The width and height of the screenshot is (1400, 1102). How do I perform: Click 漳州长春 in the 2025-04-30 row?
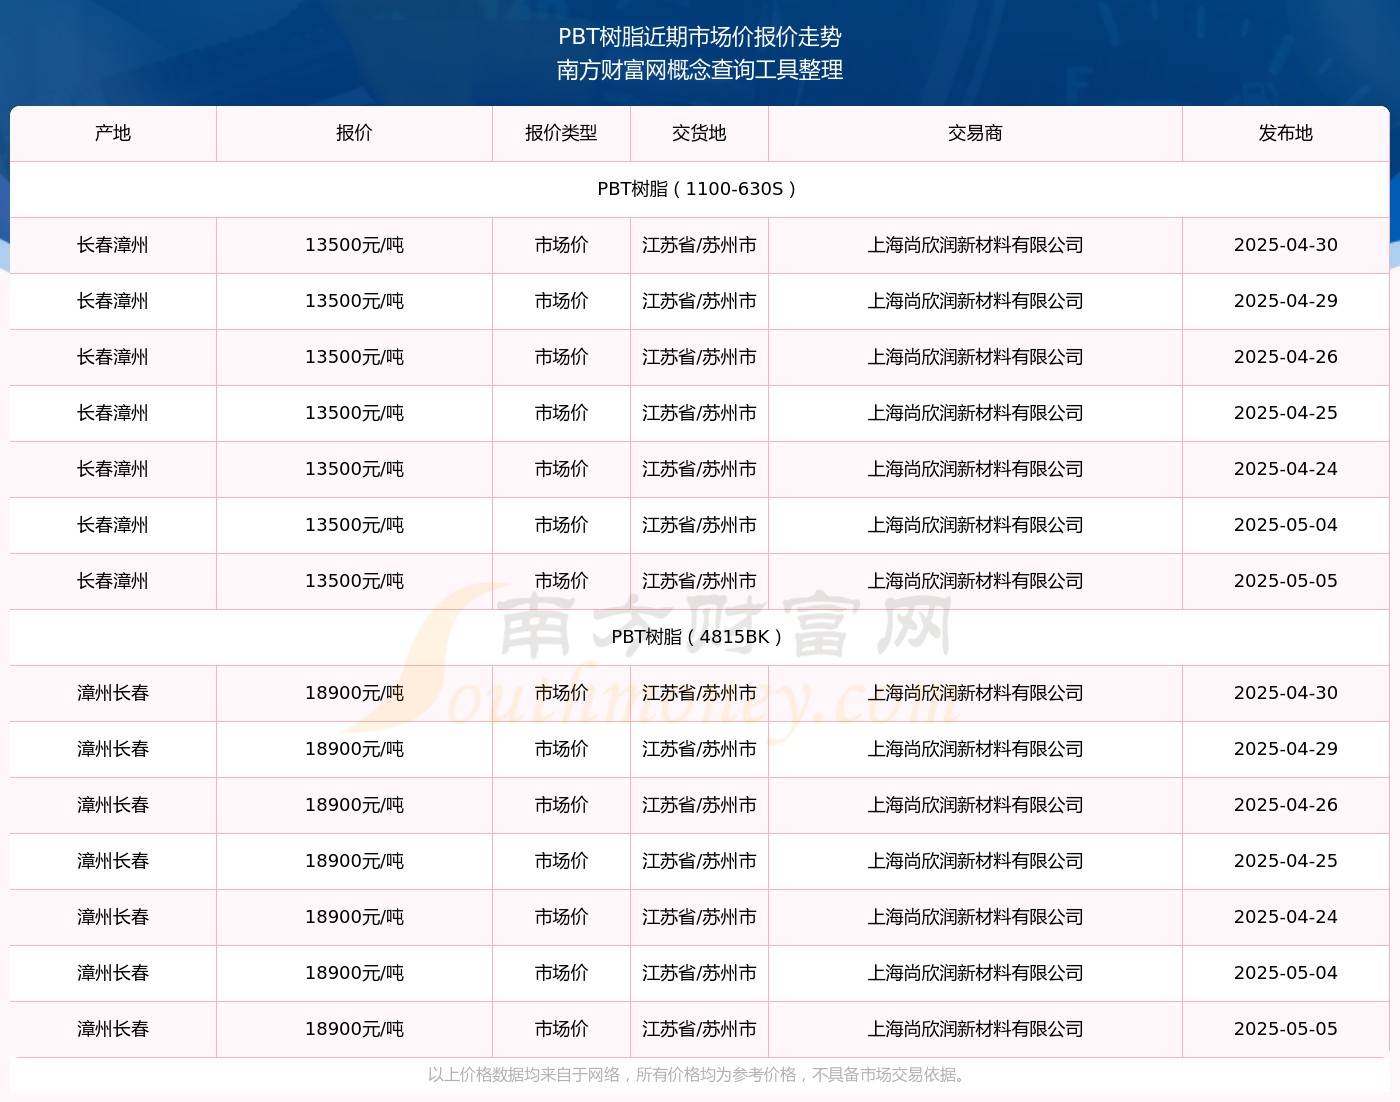click(113, 693)
